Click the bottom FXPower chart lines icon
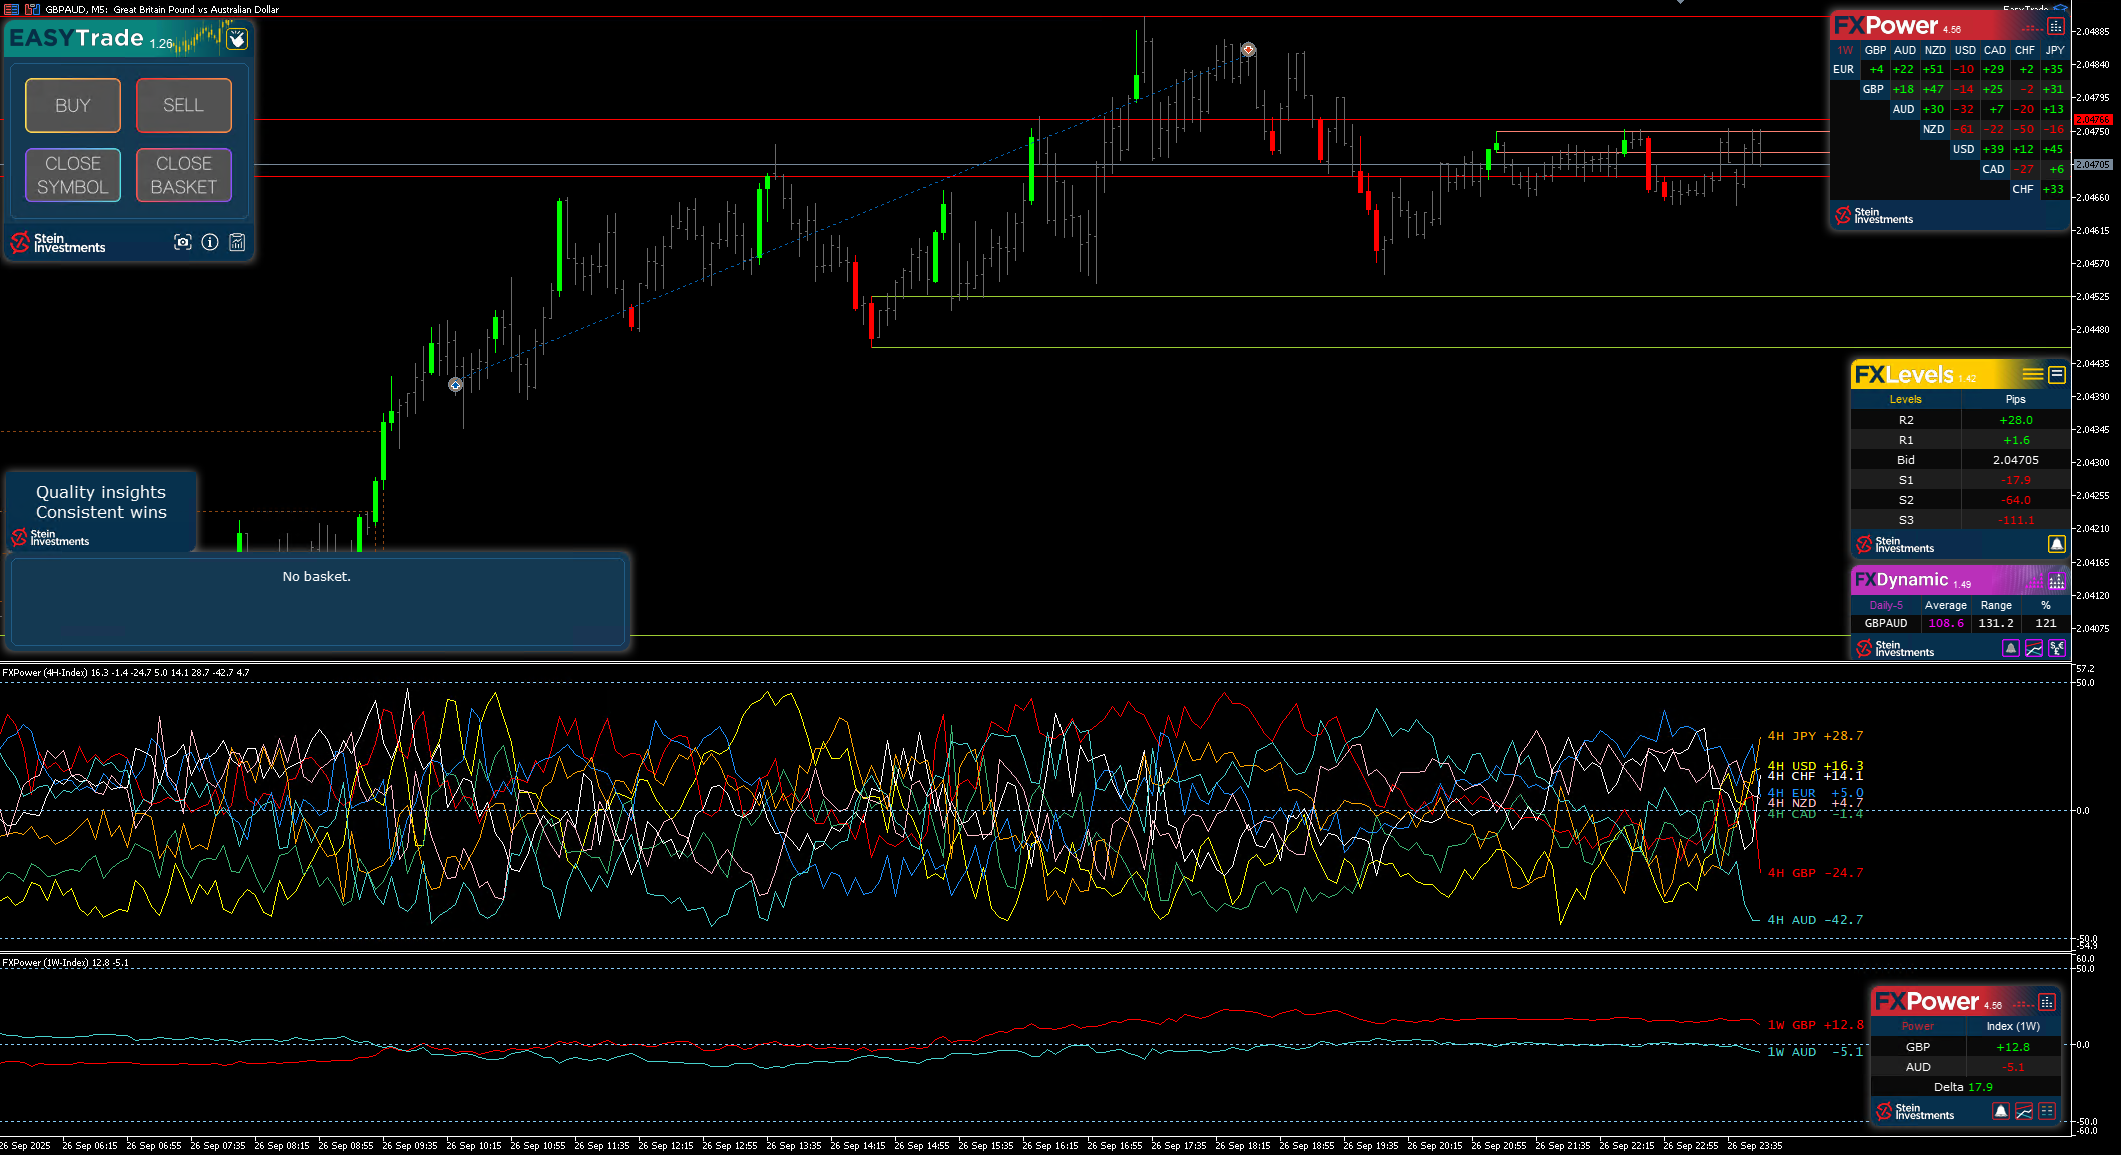Viewport: 2121px width, 1155px height. pos(2024,1111)
